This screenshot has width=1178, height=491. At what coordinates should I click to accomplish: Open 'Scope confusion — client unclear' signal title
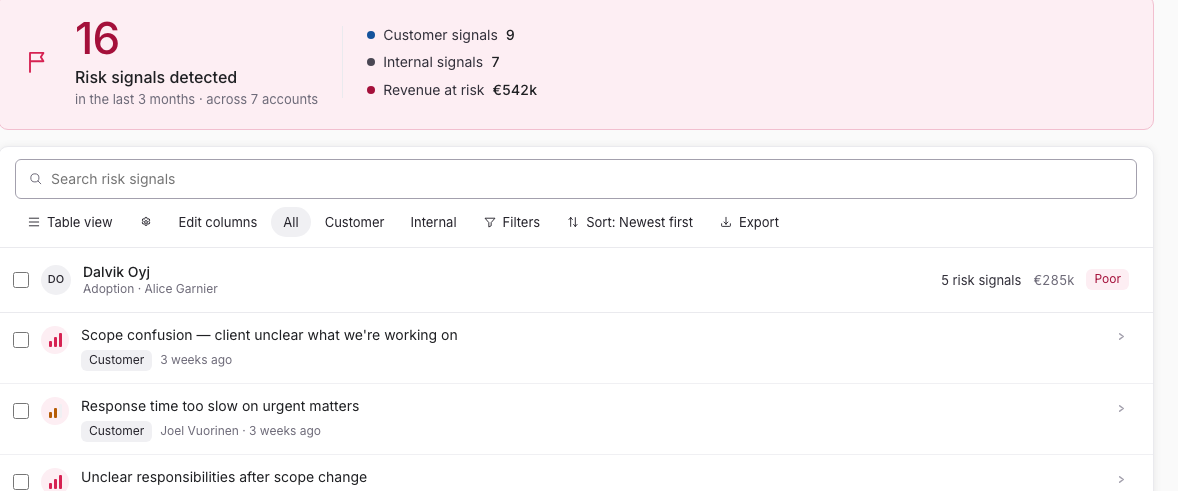click(269, 335)
